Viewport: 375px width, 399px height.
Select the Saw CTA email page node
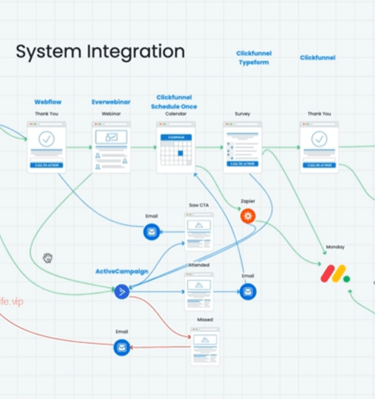(x=199, y=231)
